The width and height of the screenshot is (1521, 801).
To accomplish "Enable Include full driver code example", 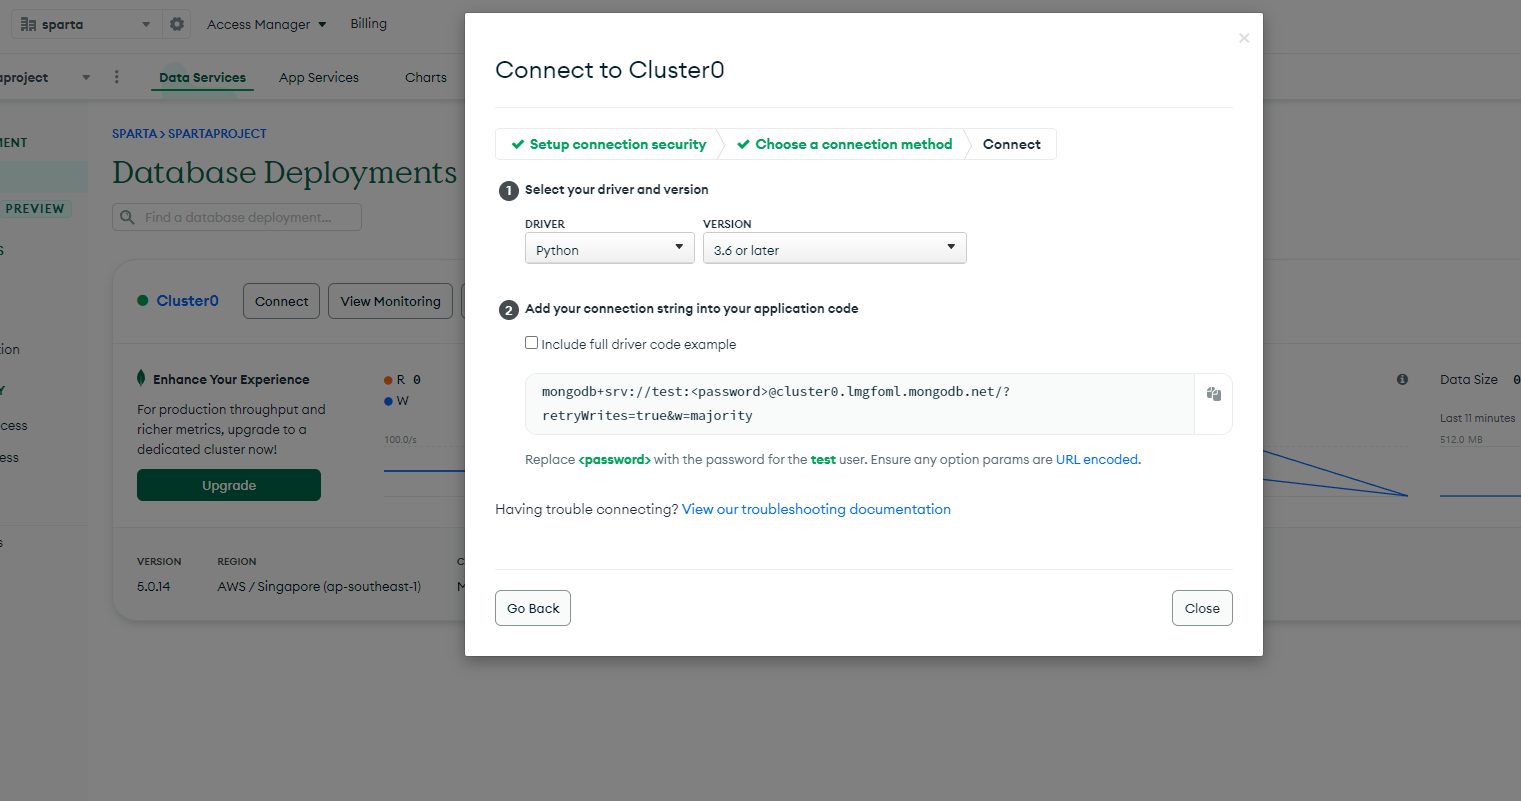I will [x=531, y=343].
